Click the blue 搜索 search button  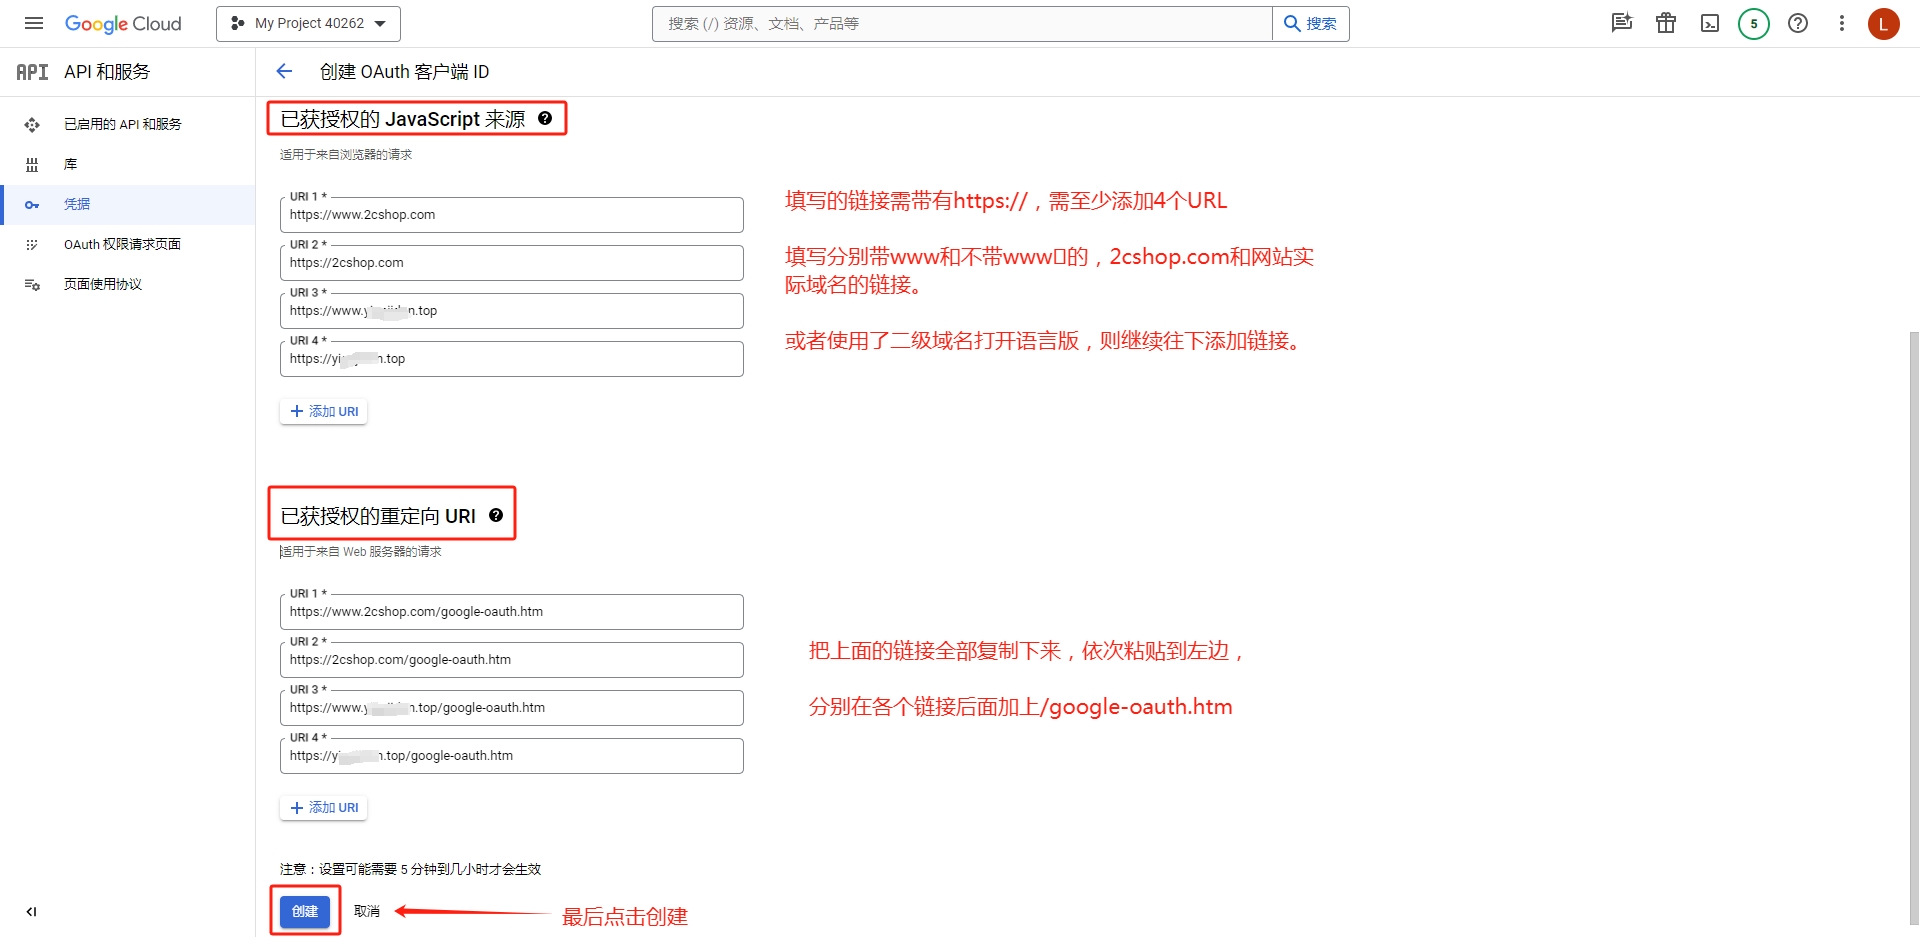pos(1311,24)
